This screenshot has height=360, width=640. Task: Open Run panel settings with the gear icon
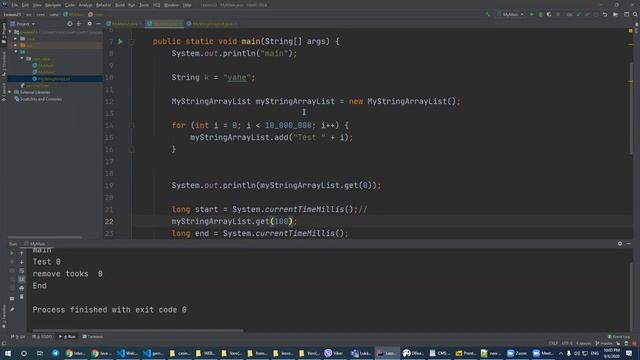point(620,244)
